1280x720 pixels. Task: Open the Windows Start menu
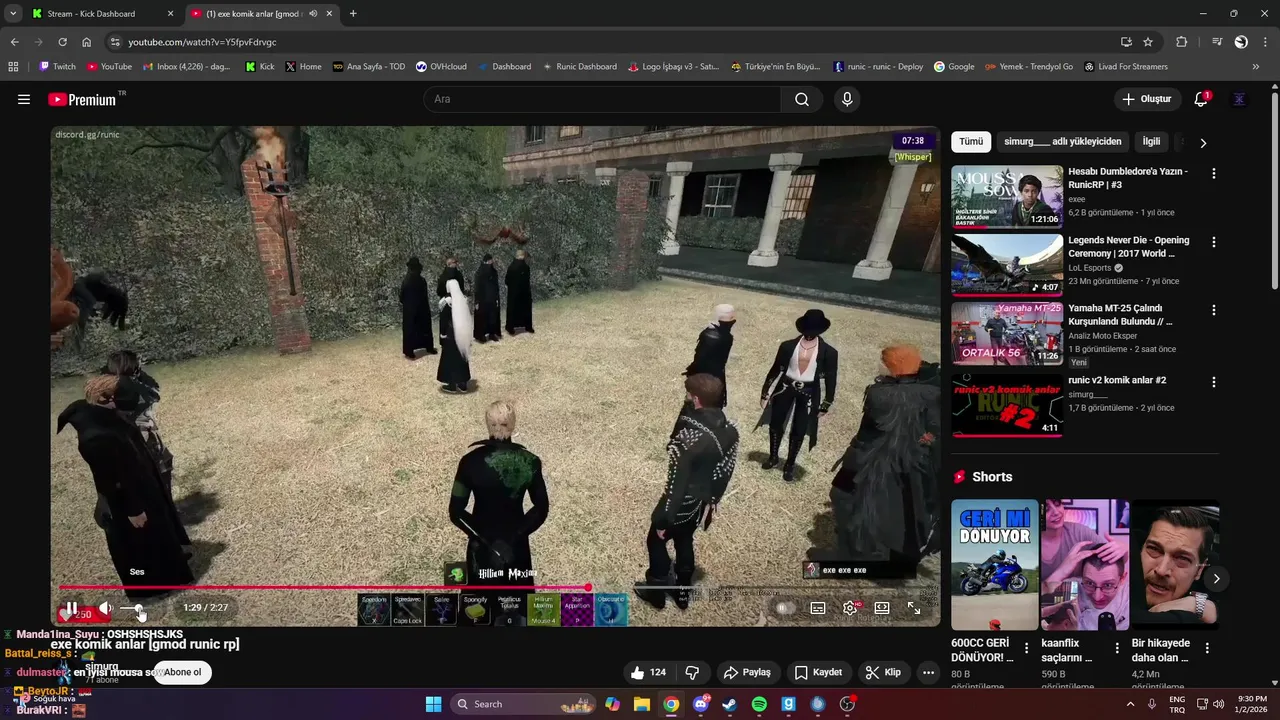pos(434,704)
